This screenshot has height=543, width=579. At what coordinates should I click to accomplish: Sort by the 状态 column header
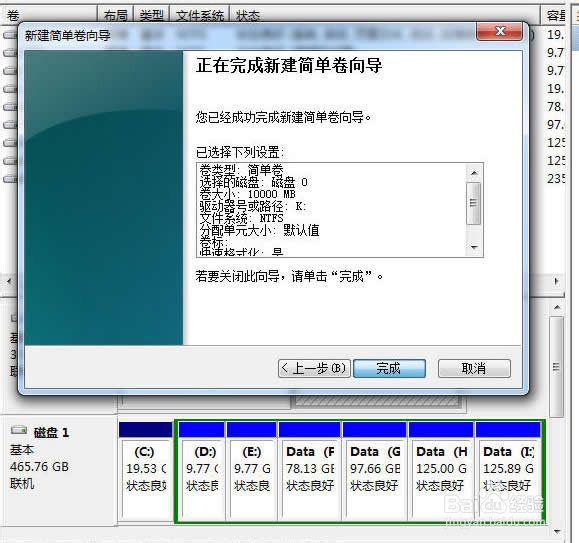coord(384,16)
